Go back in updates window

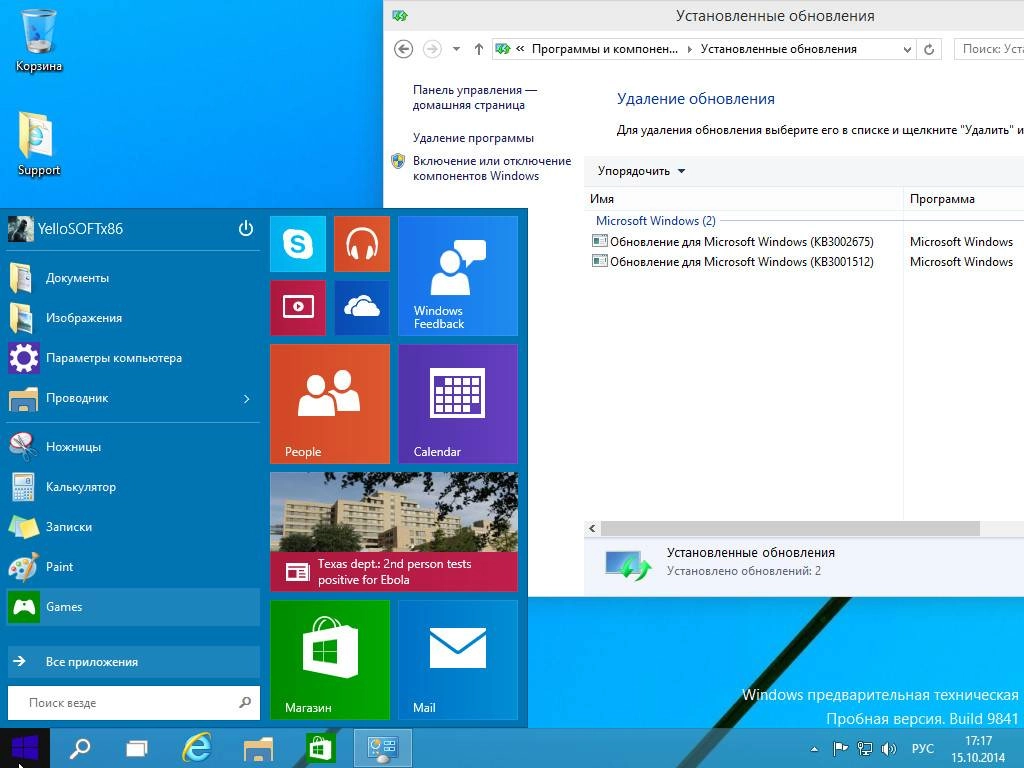pyautogui.click(x=404, y=49)
